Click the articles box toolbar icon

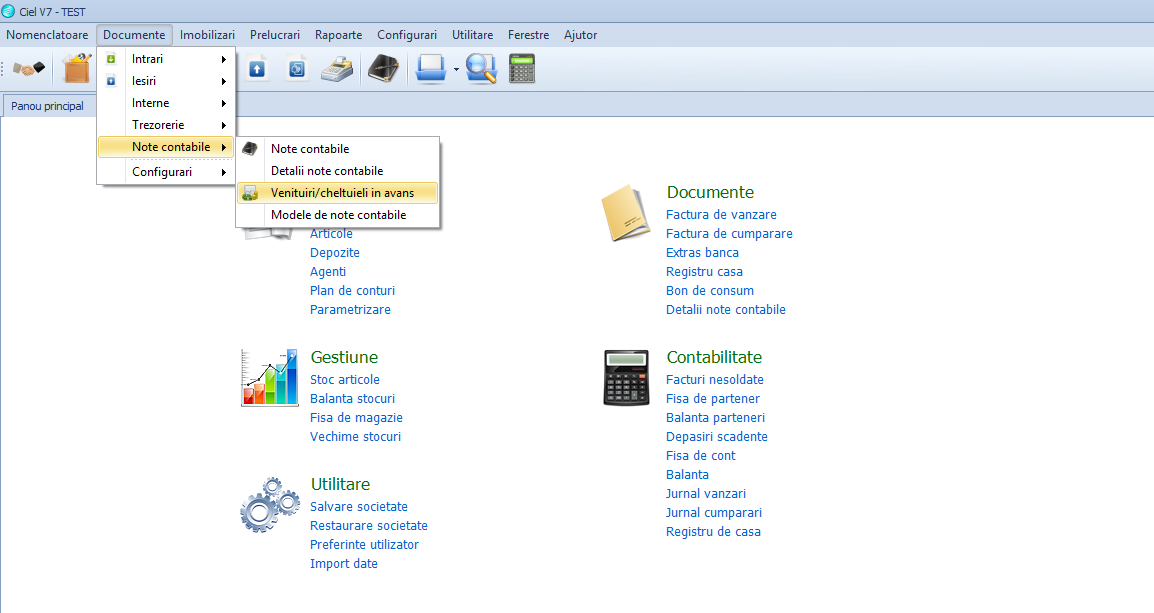click(77, 69)
